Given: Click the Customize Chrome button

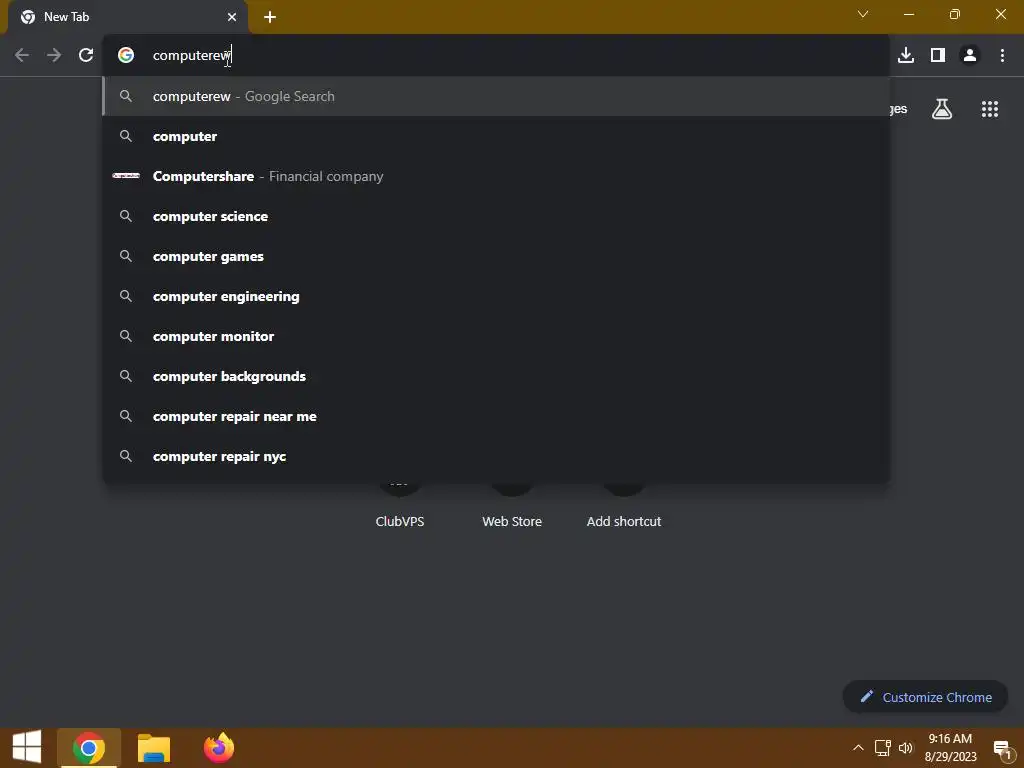Looking at the screenshot, I should pos(925,697).
